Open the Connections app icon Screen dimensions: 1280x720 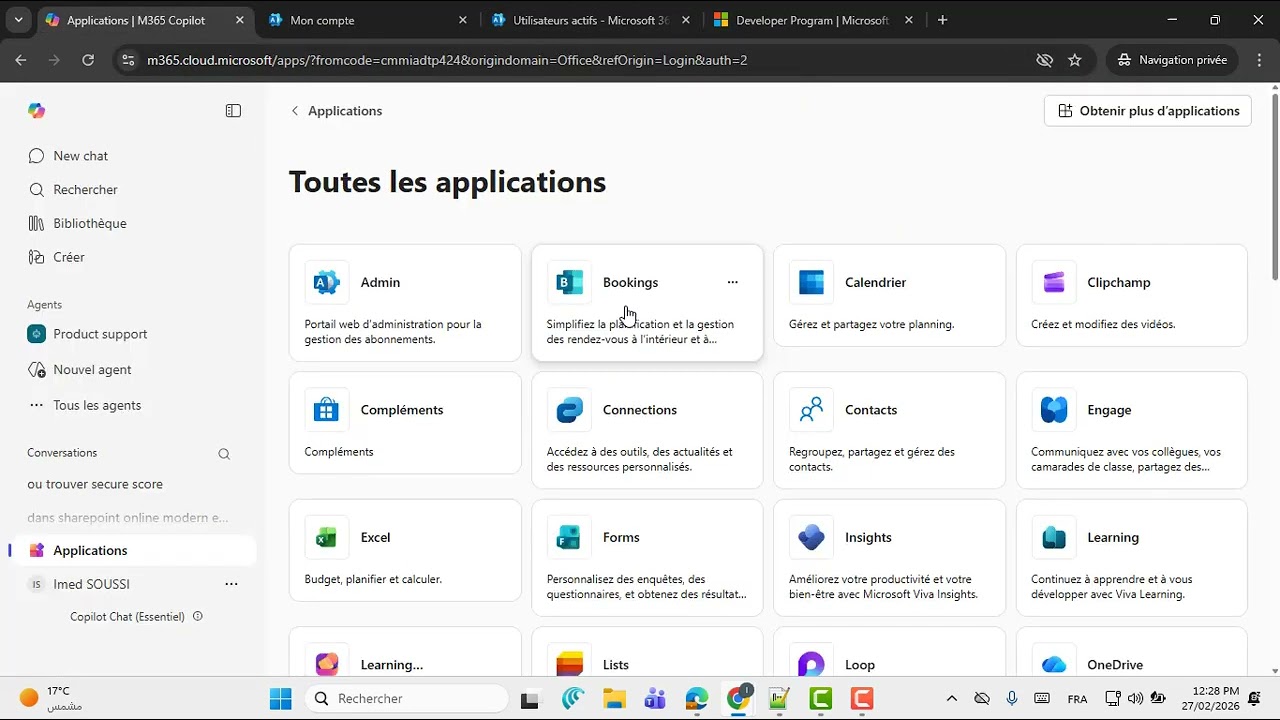click(x=569, y=409)
